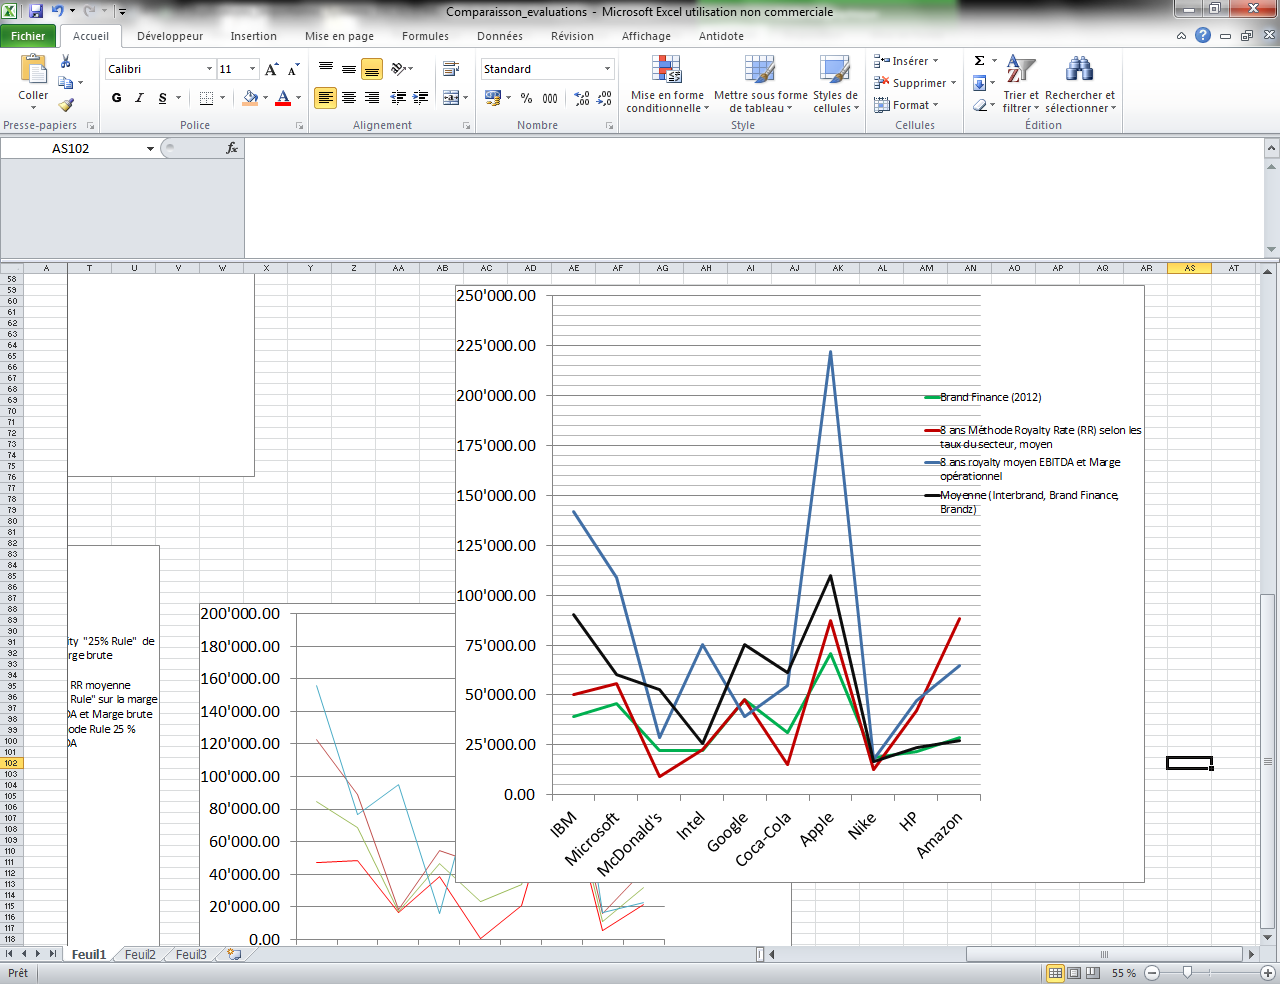Click the AutoSum sigma icon

980,61
